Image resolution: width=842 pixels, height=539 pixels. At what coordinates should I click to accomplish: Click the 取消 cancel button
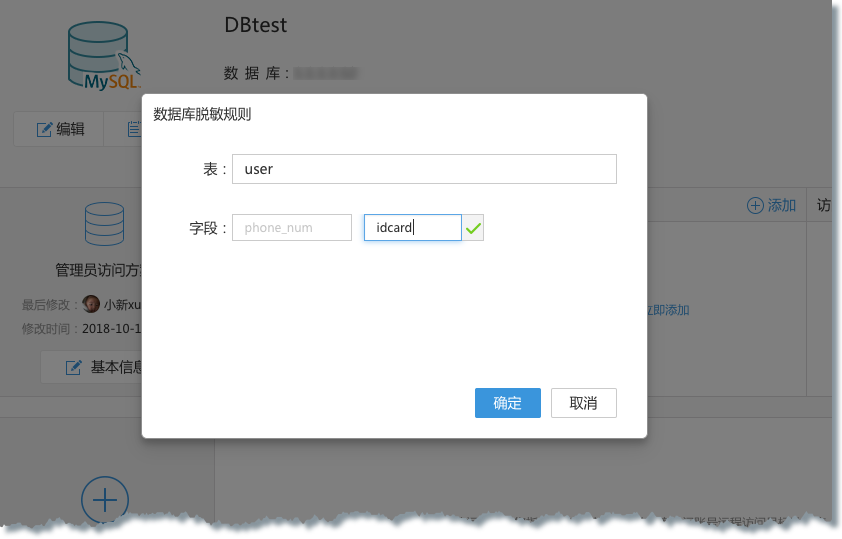[x=584, y=403]
